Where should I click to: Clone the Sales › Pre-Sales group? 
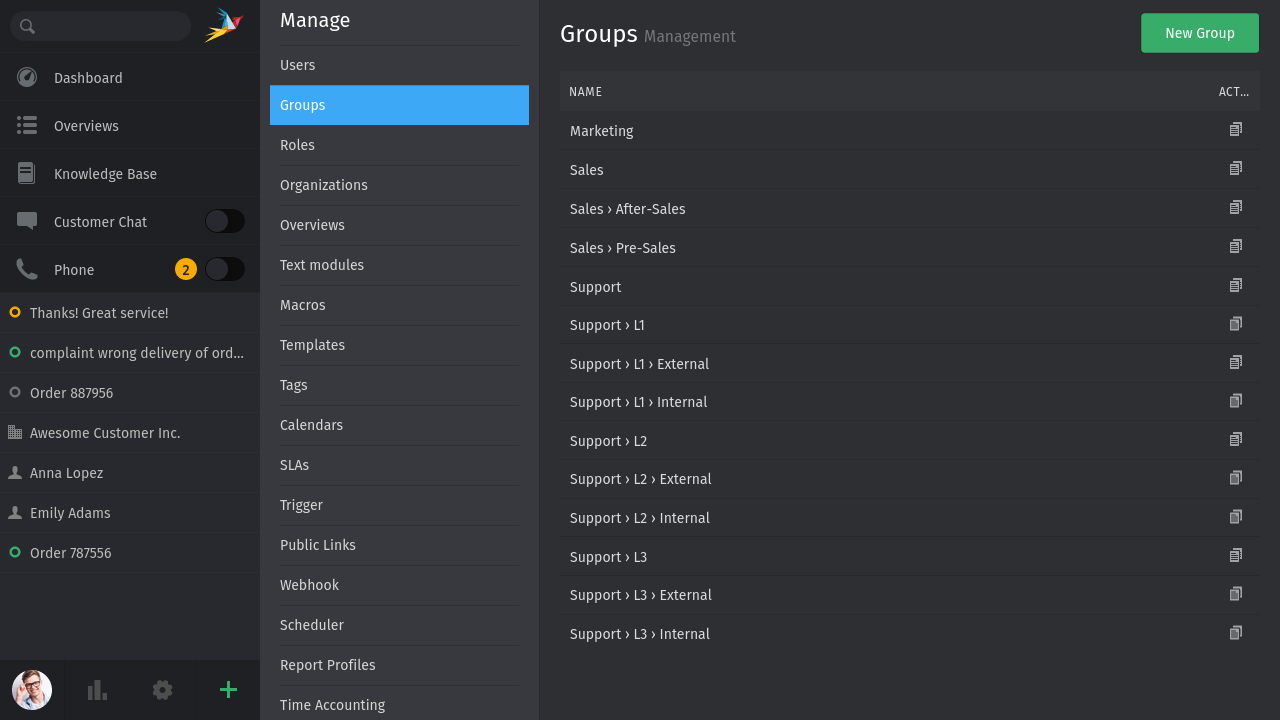click(1236, 246)
